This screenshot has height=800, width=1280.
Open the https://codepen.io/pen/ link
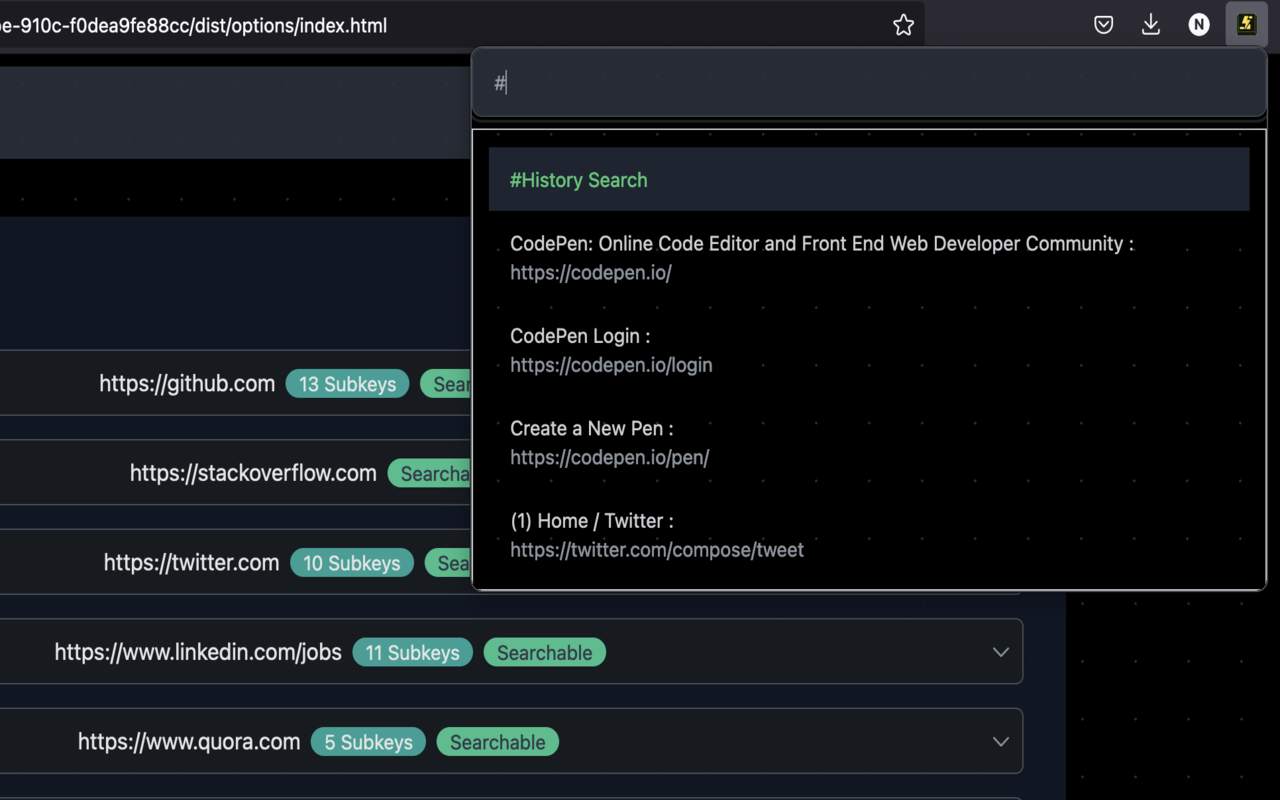[x=609, y=458]
